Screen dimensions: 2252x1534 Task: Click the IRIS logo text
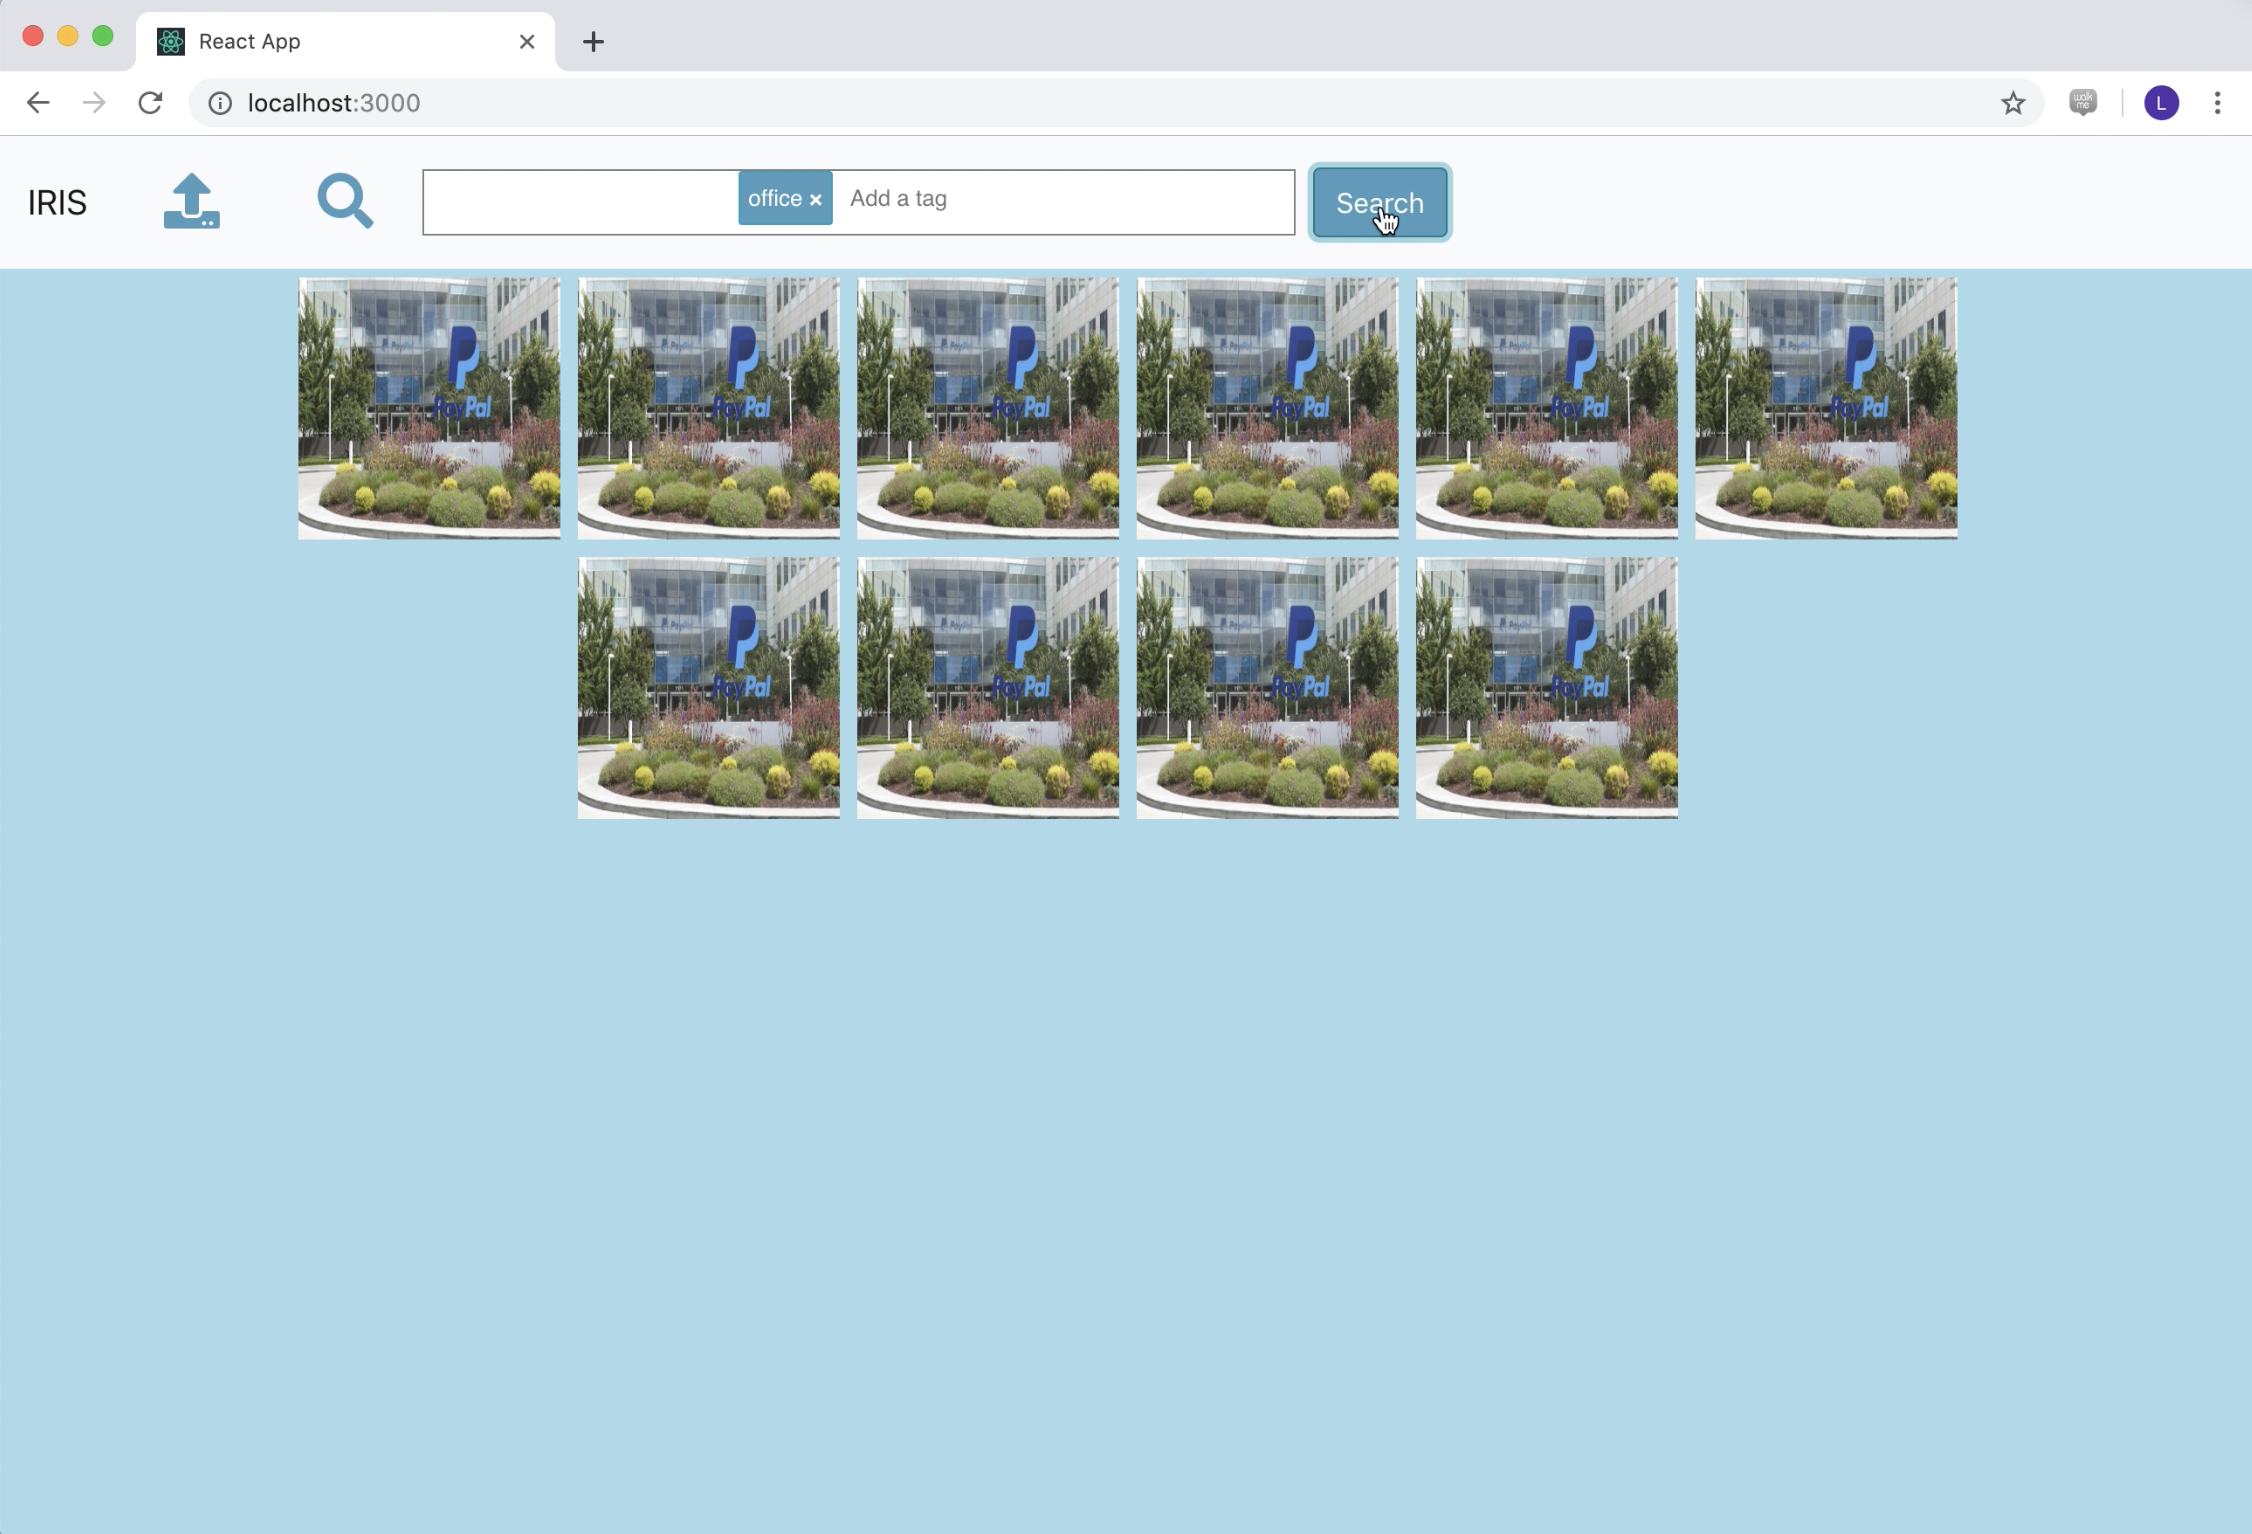(x=57, y=203)
